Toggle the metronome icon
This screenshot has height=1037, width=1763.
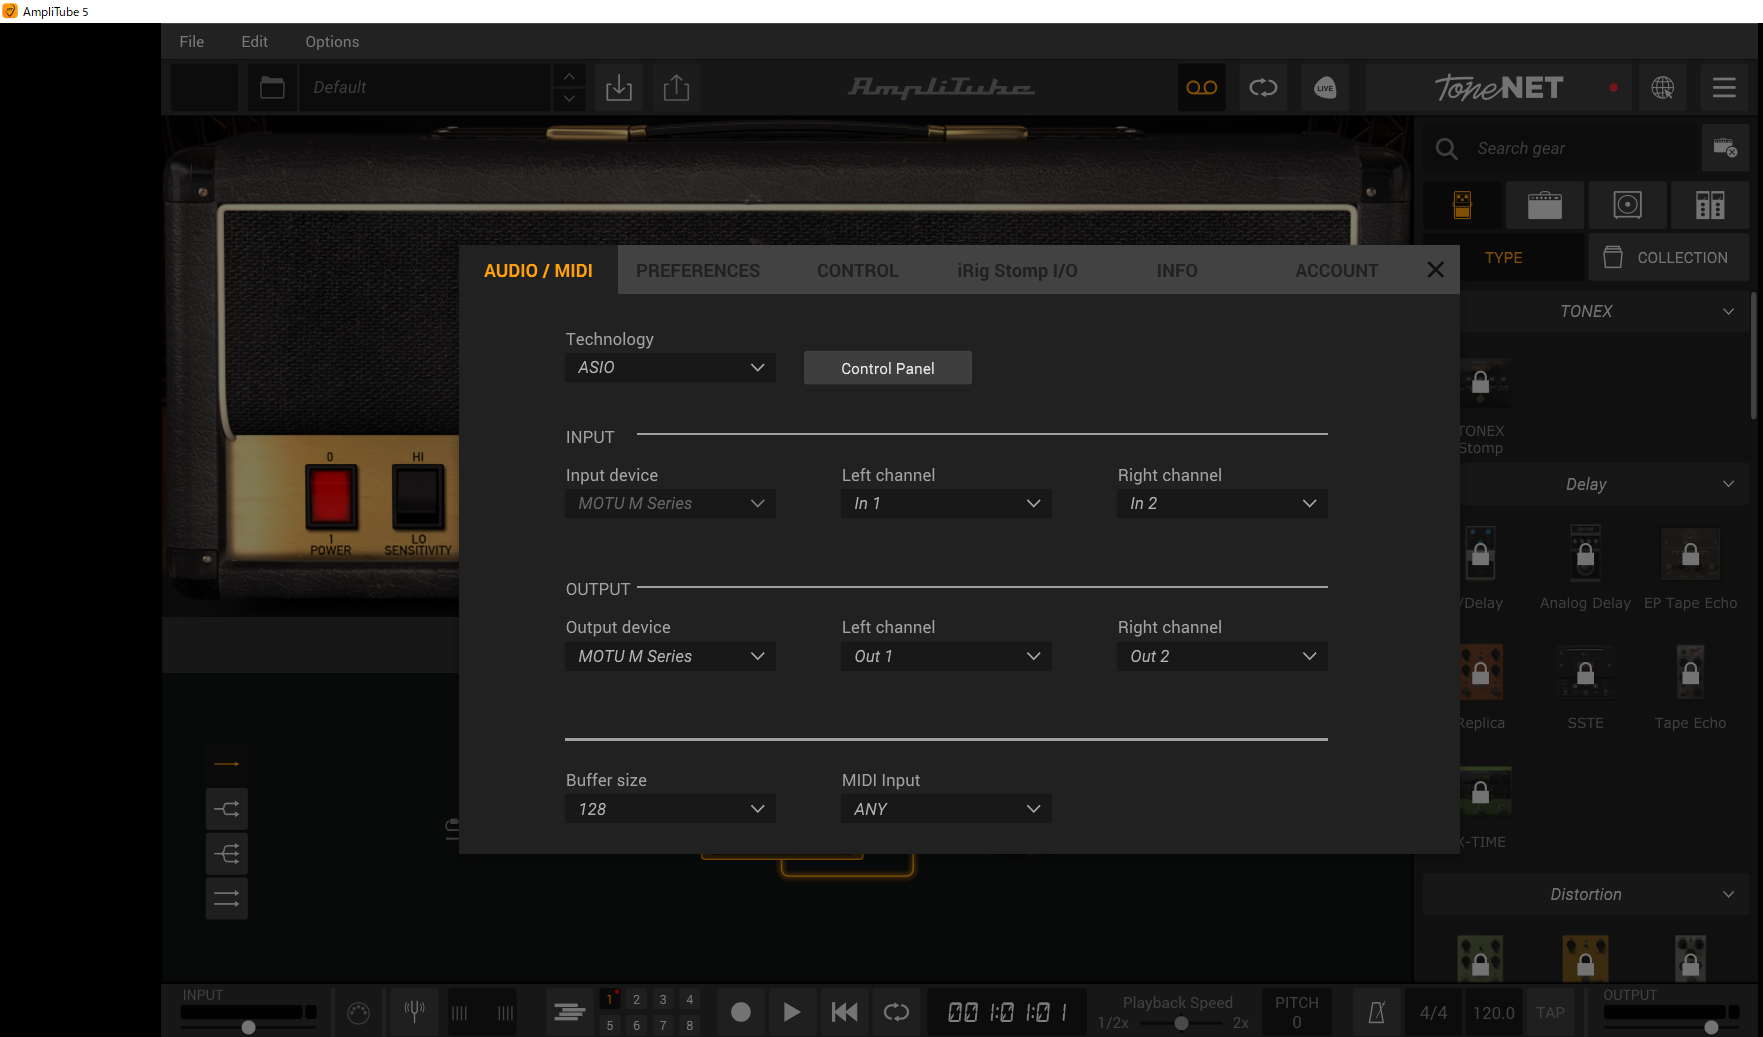[x=1376, y=1012]
